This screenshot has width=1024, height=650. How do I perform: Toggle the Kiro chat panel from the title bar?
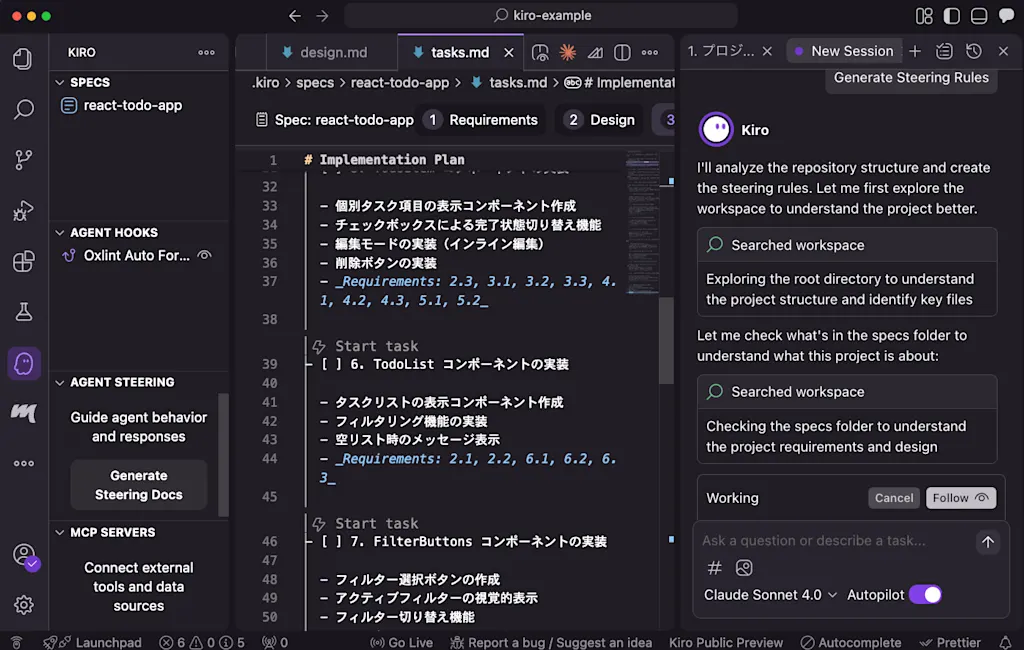click(x=1006, y=16)
